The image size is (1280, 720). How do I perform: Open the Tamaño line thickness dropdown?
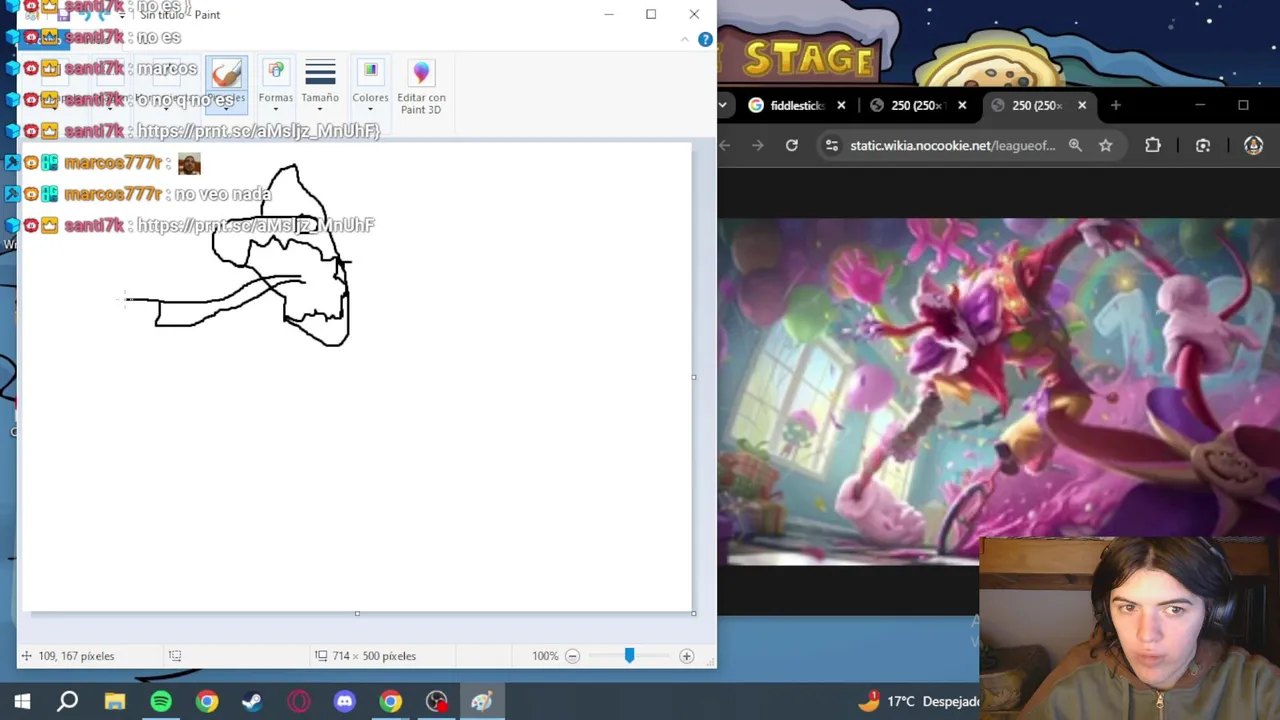[320, 85]
